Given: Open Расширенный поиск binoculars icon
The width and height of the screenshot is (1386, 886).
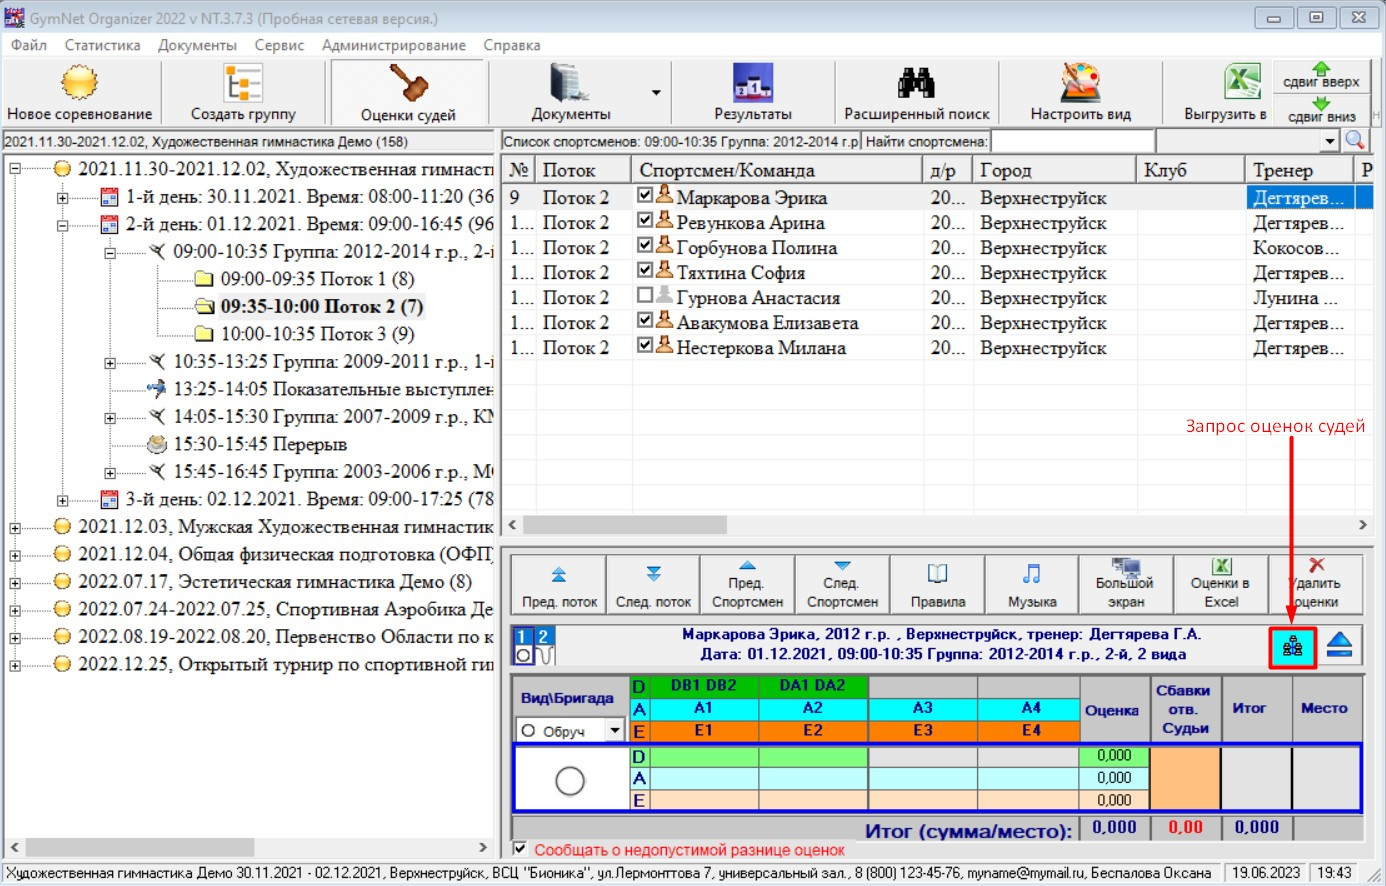Looking at the screenshot, I should 916,84.
